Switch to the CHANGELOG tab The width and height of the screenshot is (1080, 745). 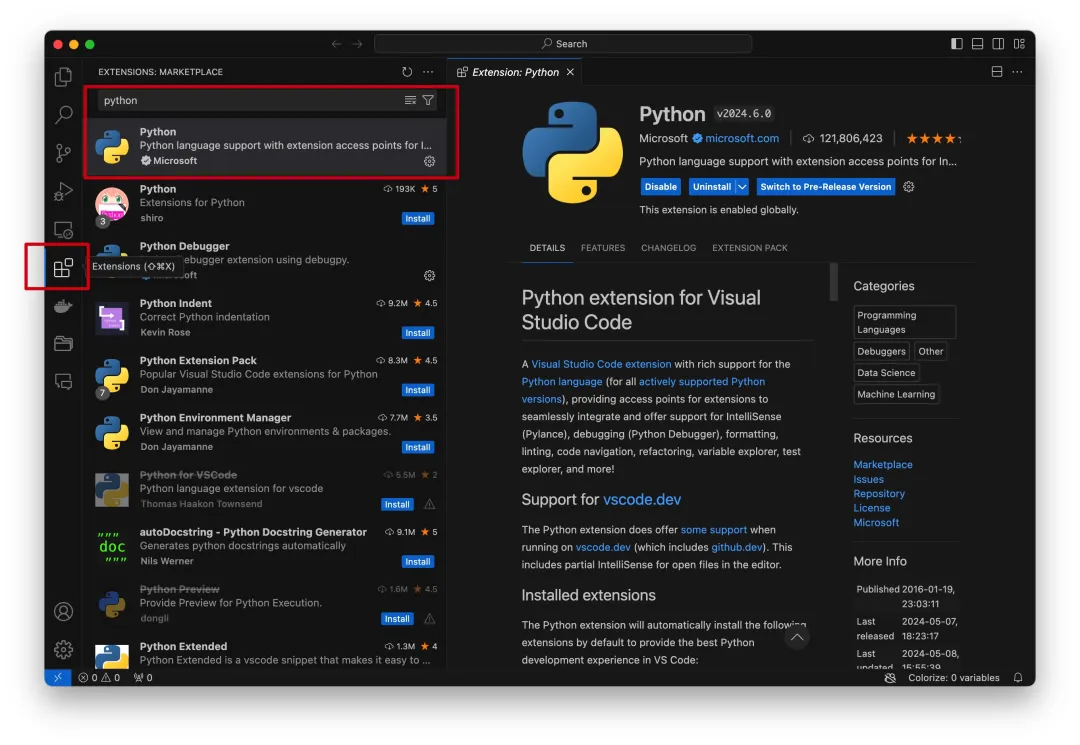(668, 248)
